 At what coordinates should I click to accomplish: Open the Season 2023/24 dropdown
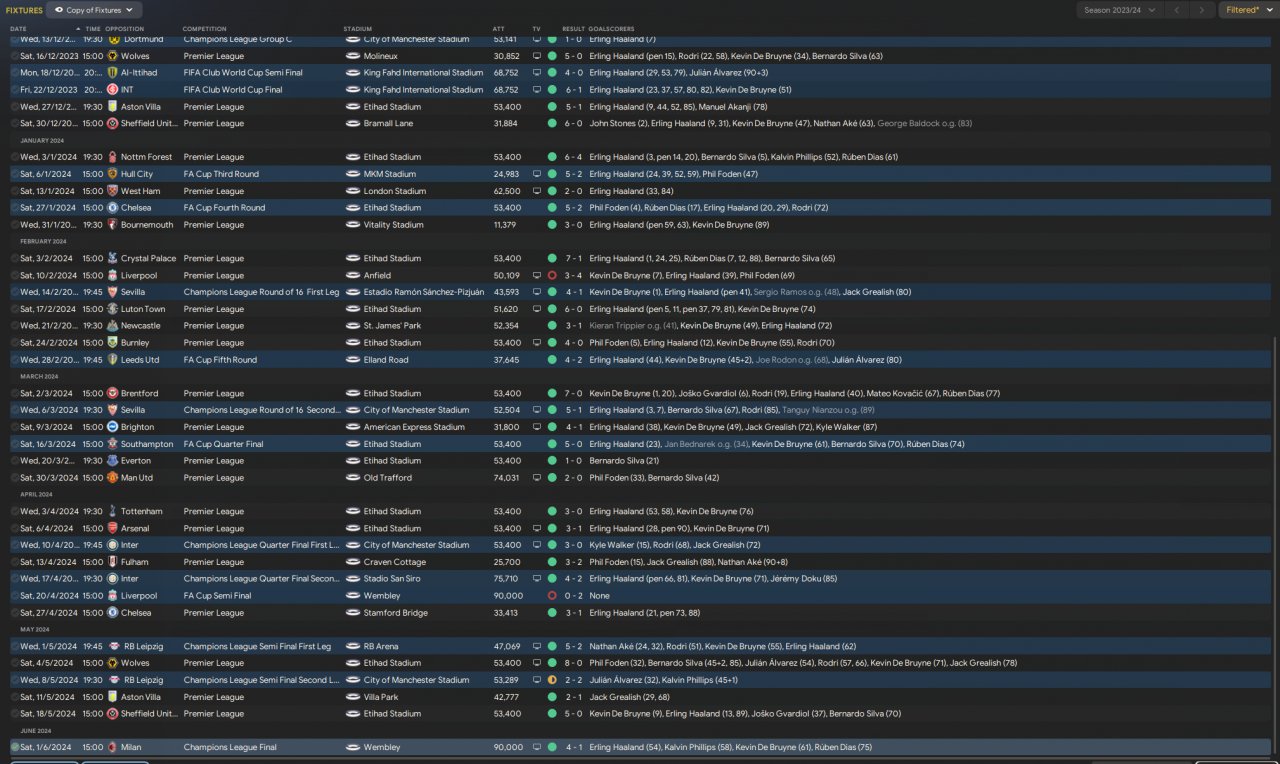click(x=1119, y=10)
